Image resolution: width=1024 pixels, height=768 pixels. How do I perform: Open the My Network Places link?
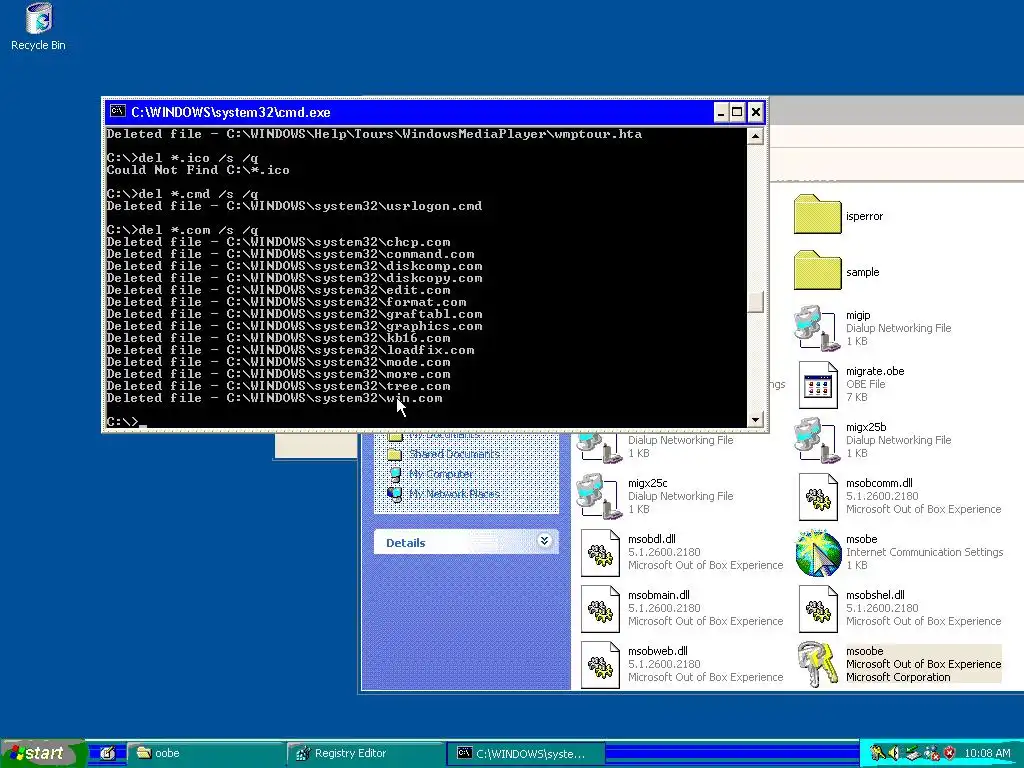[x=454, y=494]
